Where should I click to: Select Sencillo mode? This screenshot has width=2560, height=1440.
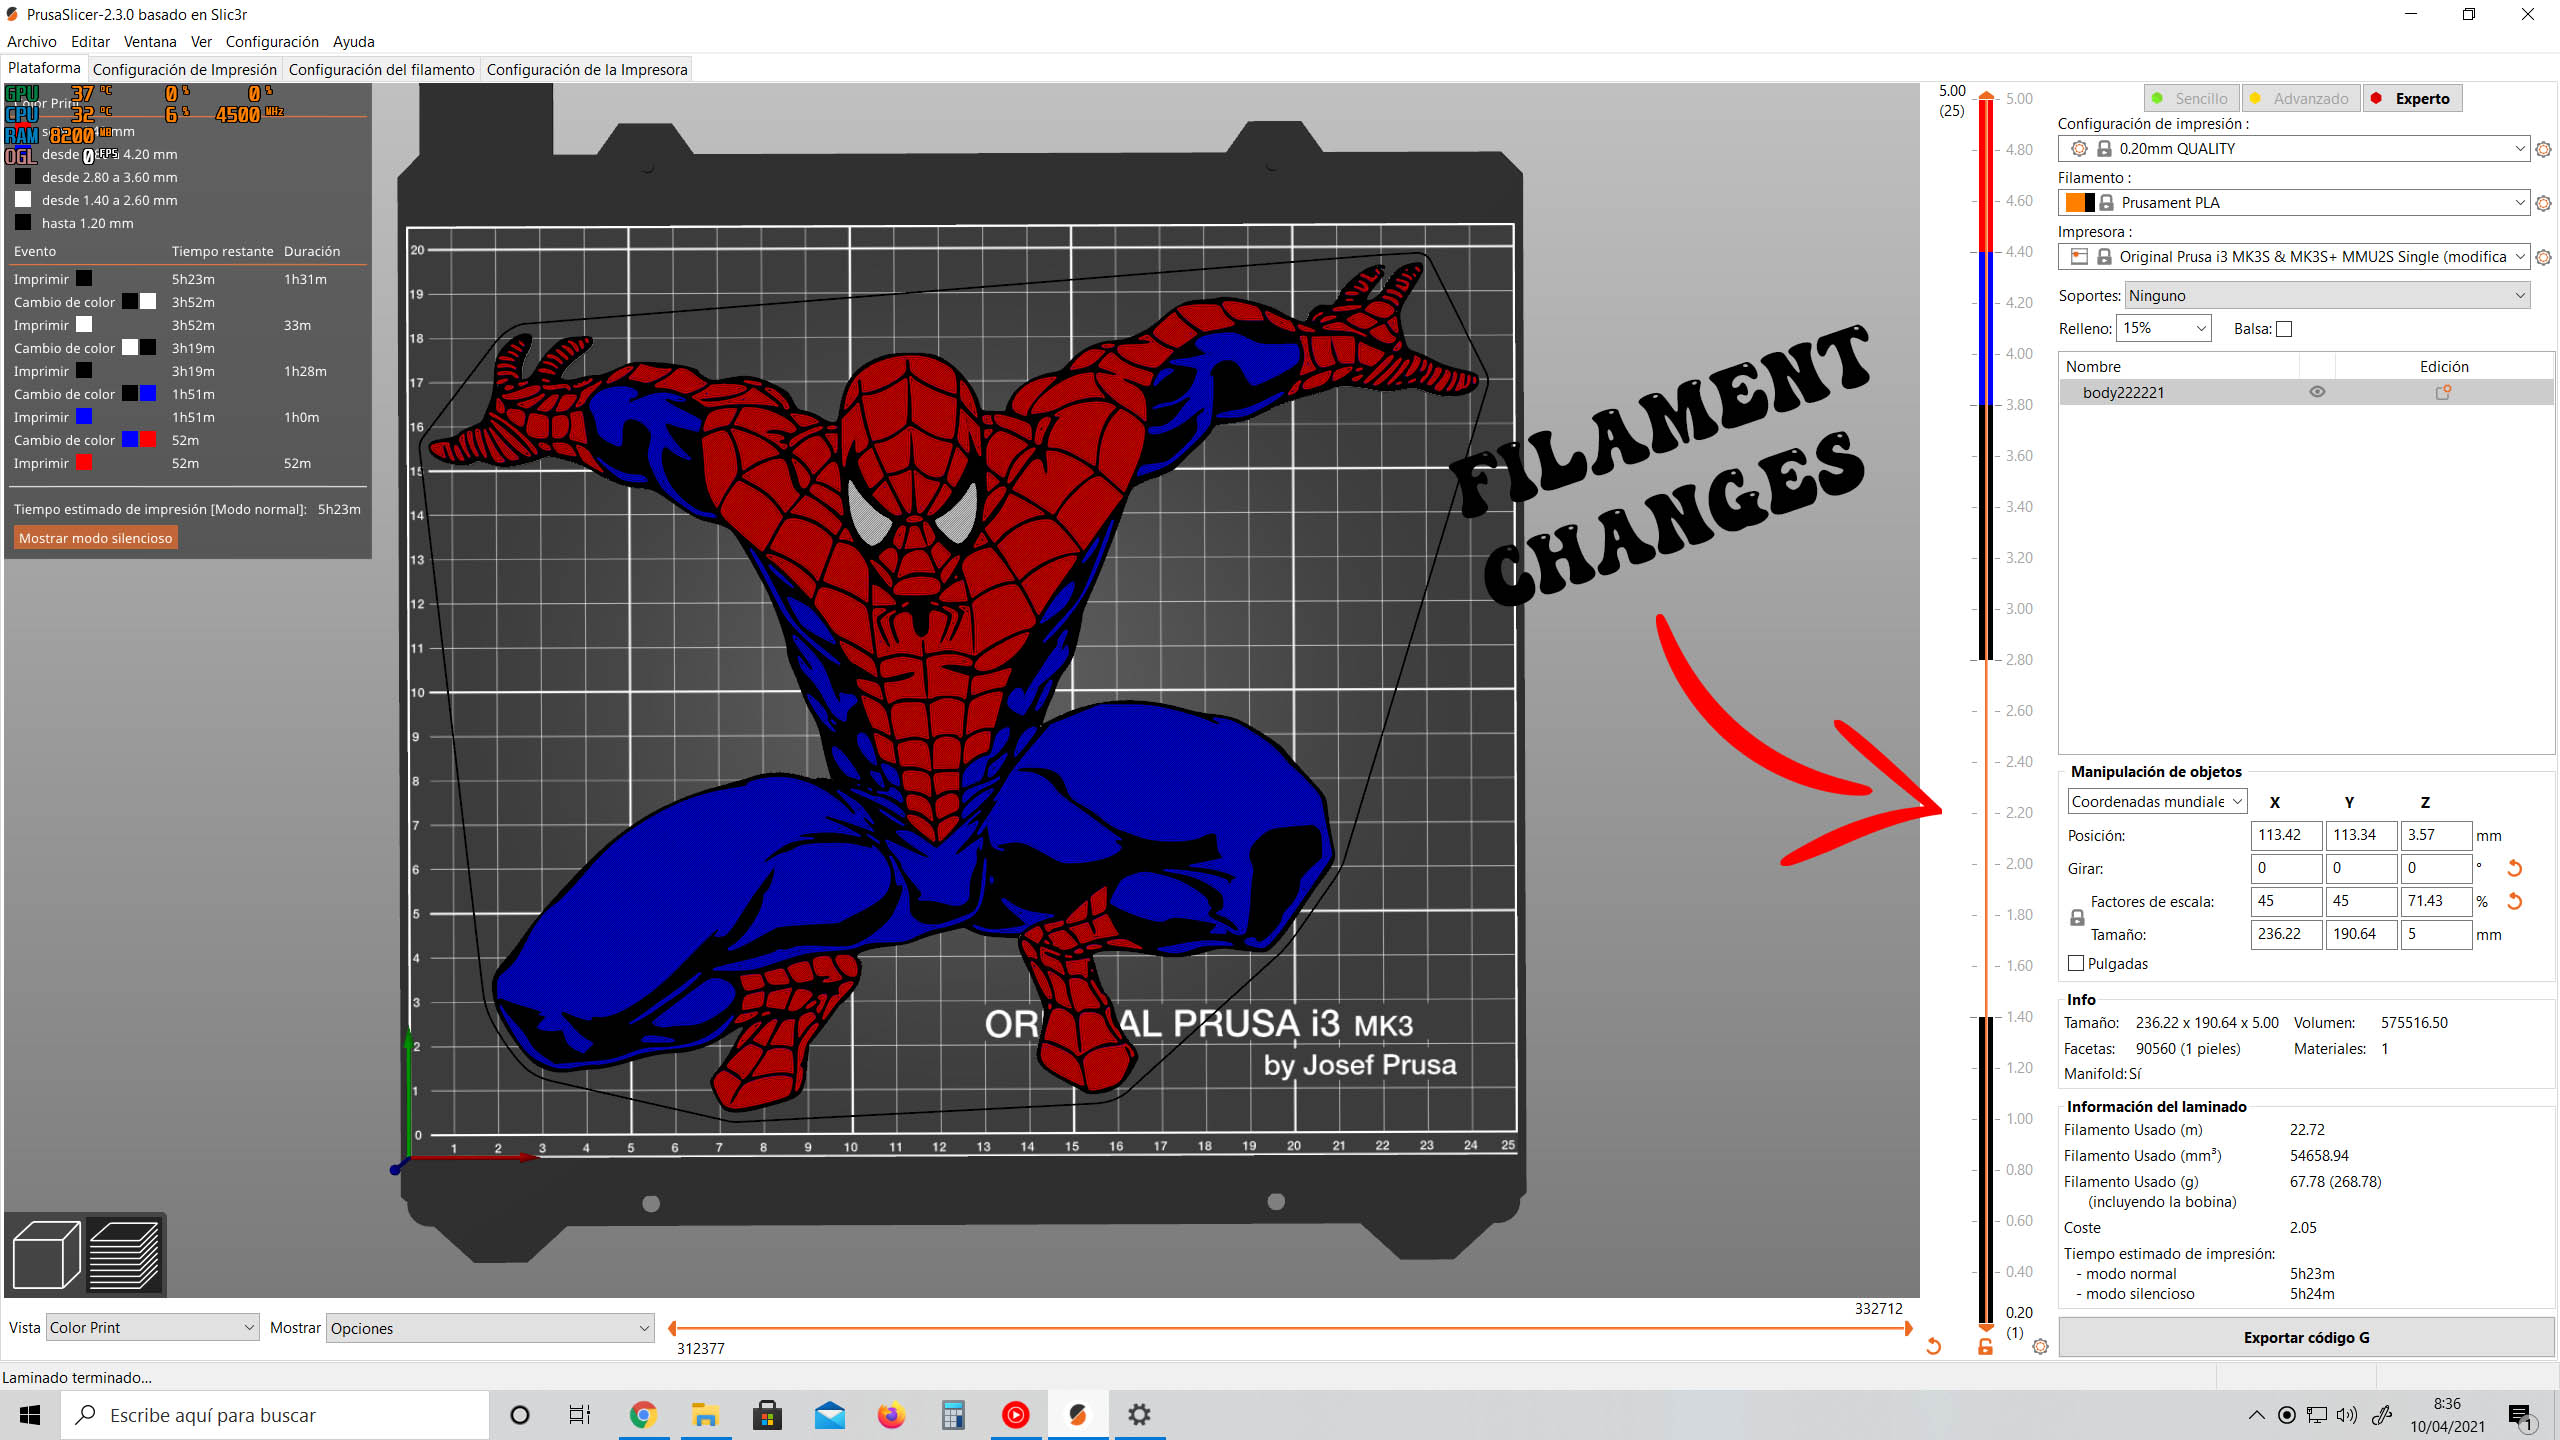pyautogui.click(x=2192, y=98)
